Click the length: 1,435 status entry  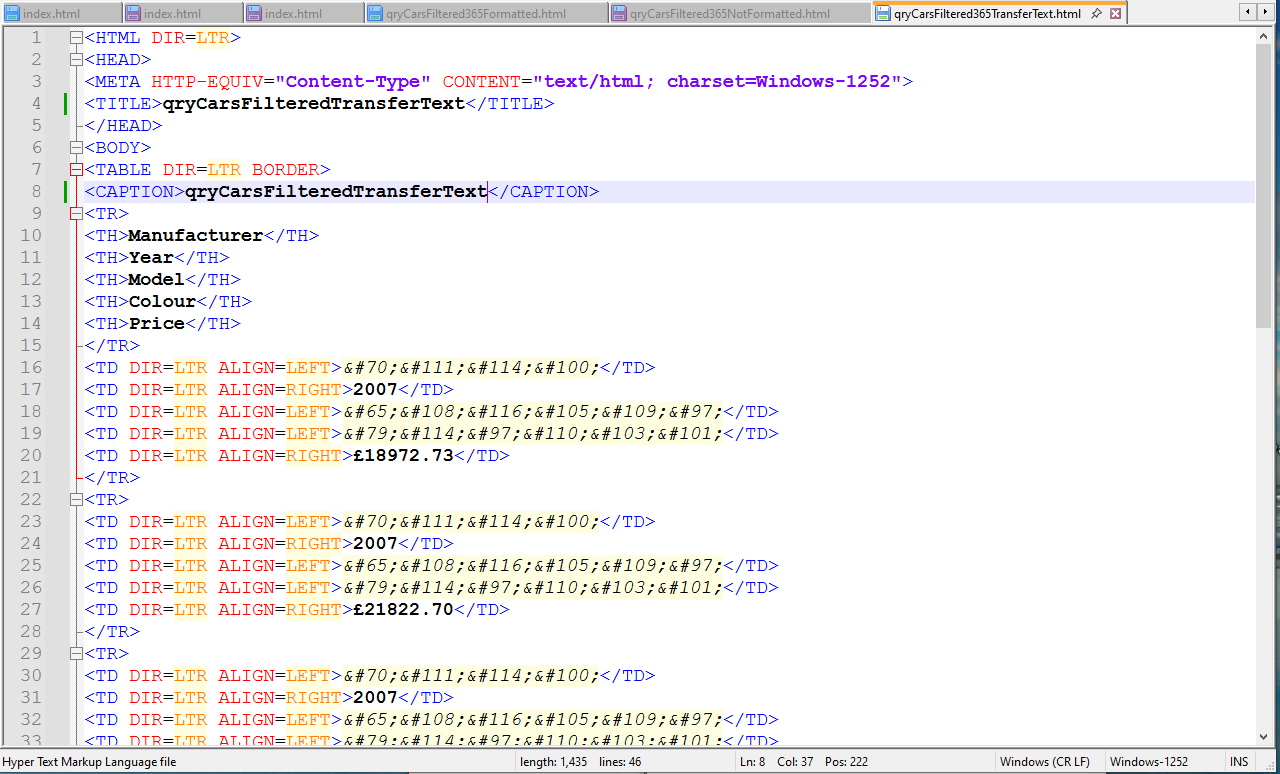[554, 762]
